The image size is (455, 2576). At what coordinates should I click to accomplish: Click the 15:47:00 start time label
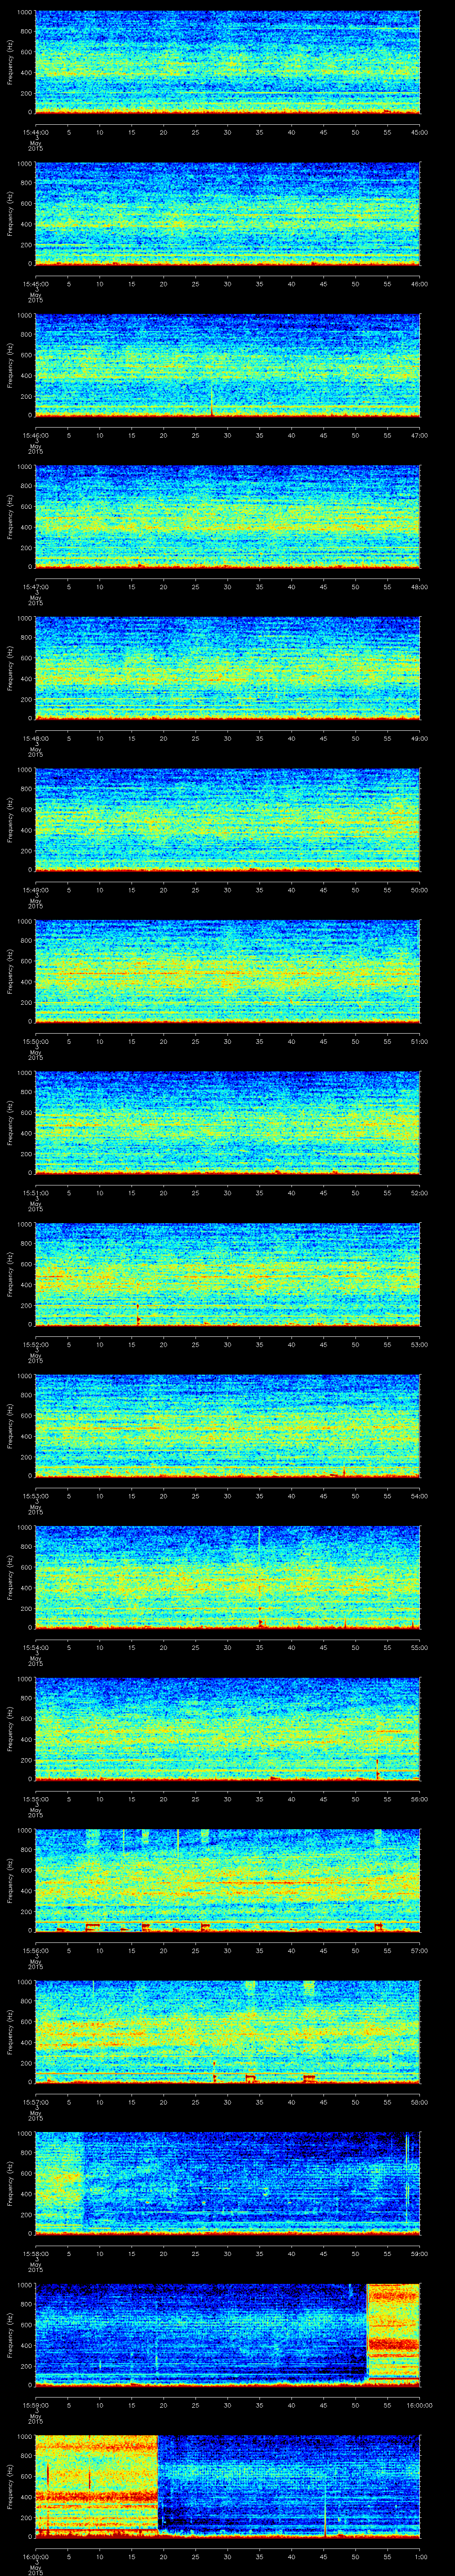(35, 586)
